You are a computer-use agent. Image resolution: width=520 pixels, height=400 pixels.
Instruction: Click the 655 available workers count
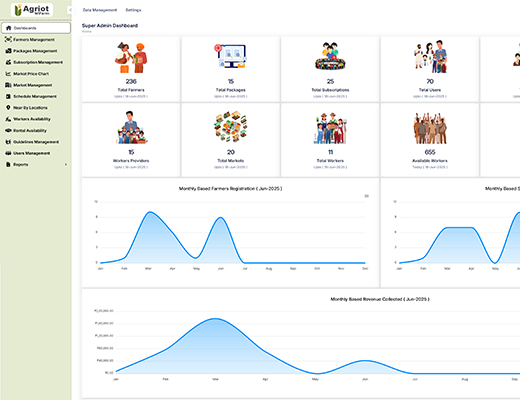[430, 152]
